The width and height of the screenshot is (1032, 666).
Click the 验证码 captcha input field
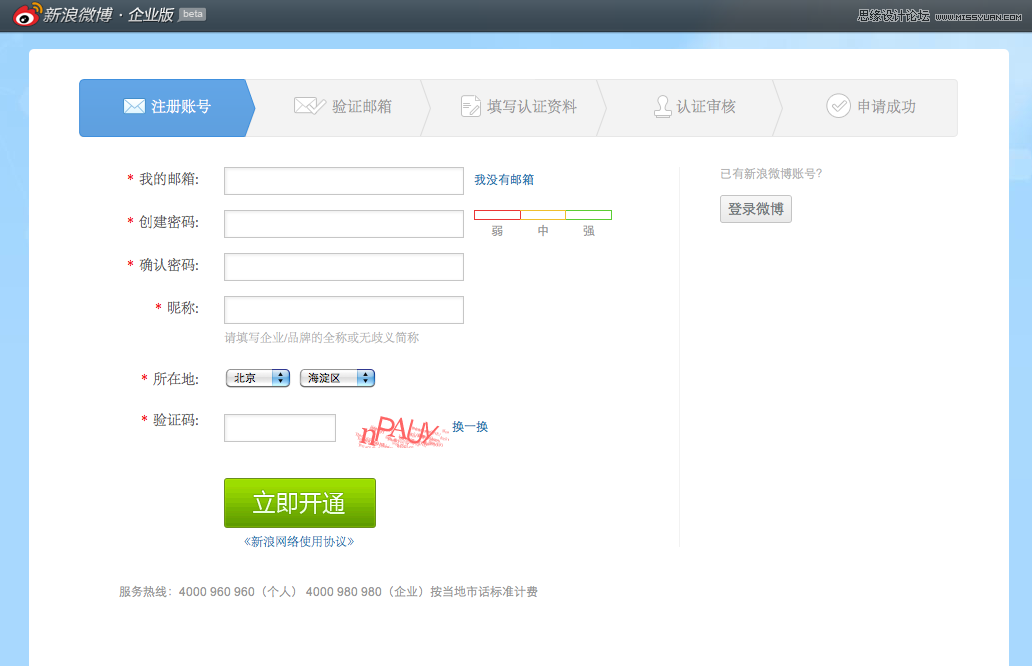[x=280, y=428]
